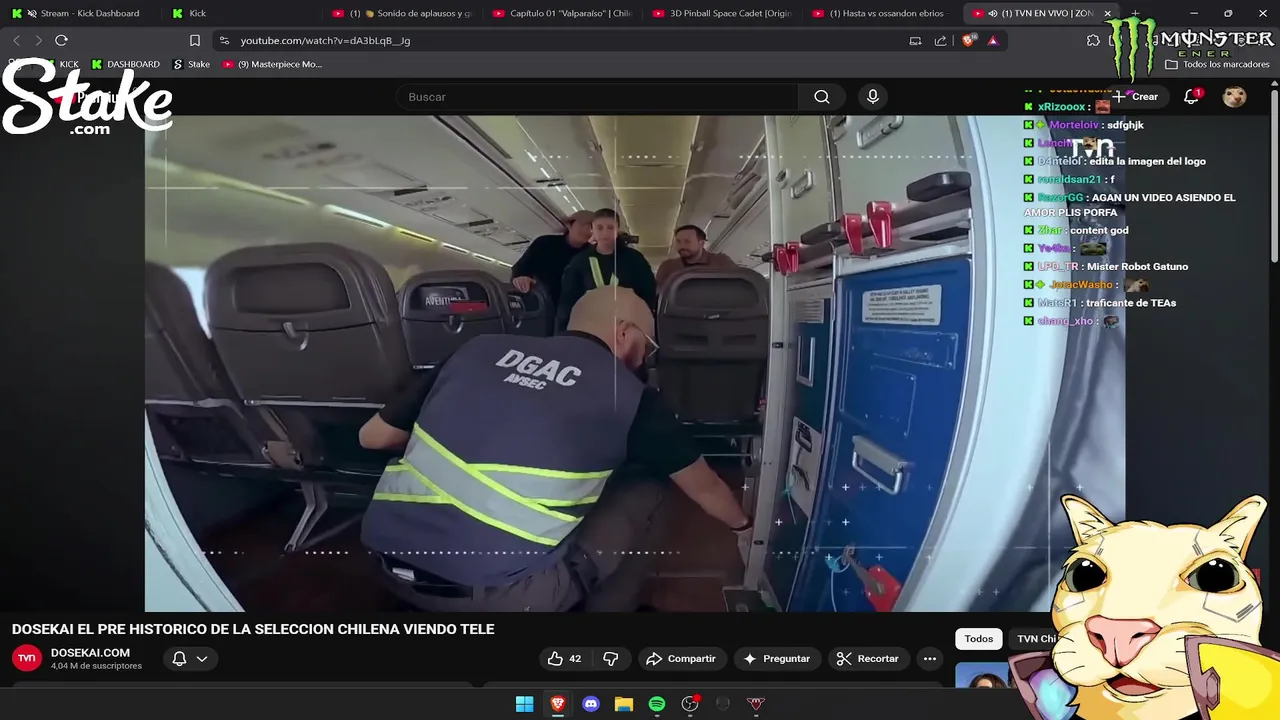Open site settings icon in the address bar
The height and width of the screenshot is (720, 1280).
pos(224,40)
